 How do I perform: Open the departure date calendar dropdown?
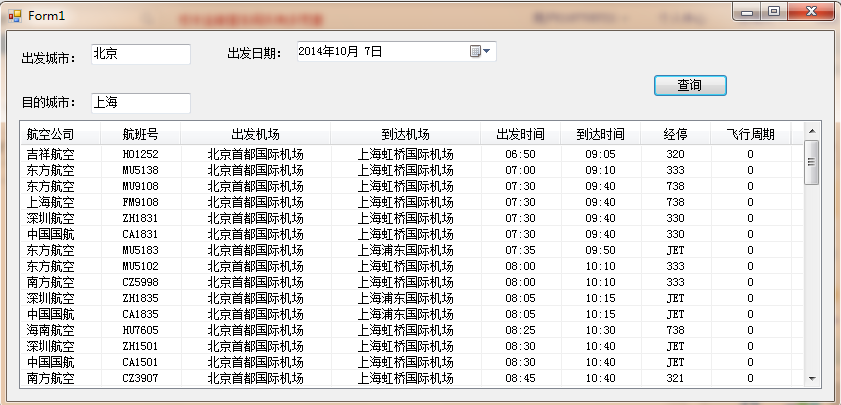click(481, 51)
